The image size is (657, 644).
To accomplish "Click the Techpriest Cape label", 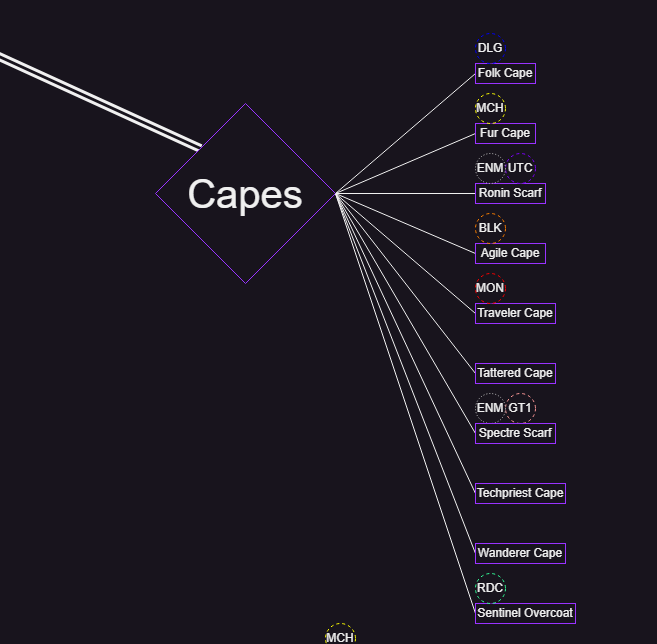I will coord(520,493).
